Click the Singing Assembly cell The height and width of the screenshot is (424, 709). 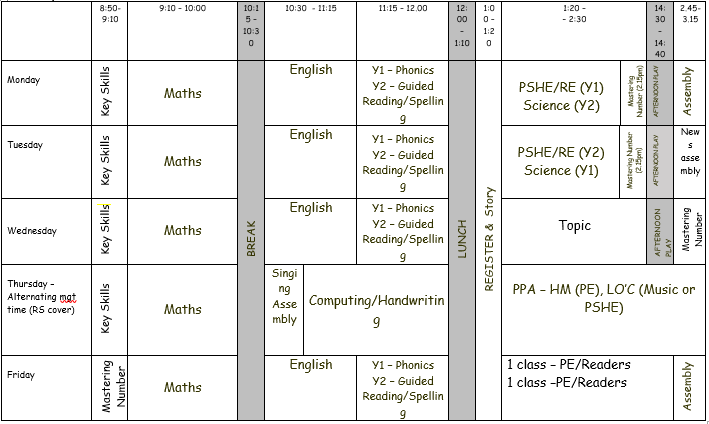coord(284,310)
